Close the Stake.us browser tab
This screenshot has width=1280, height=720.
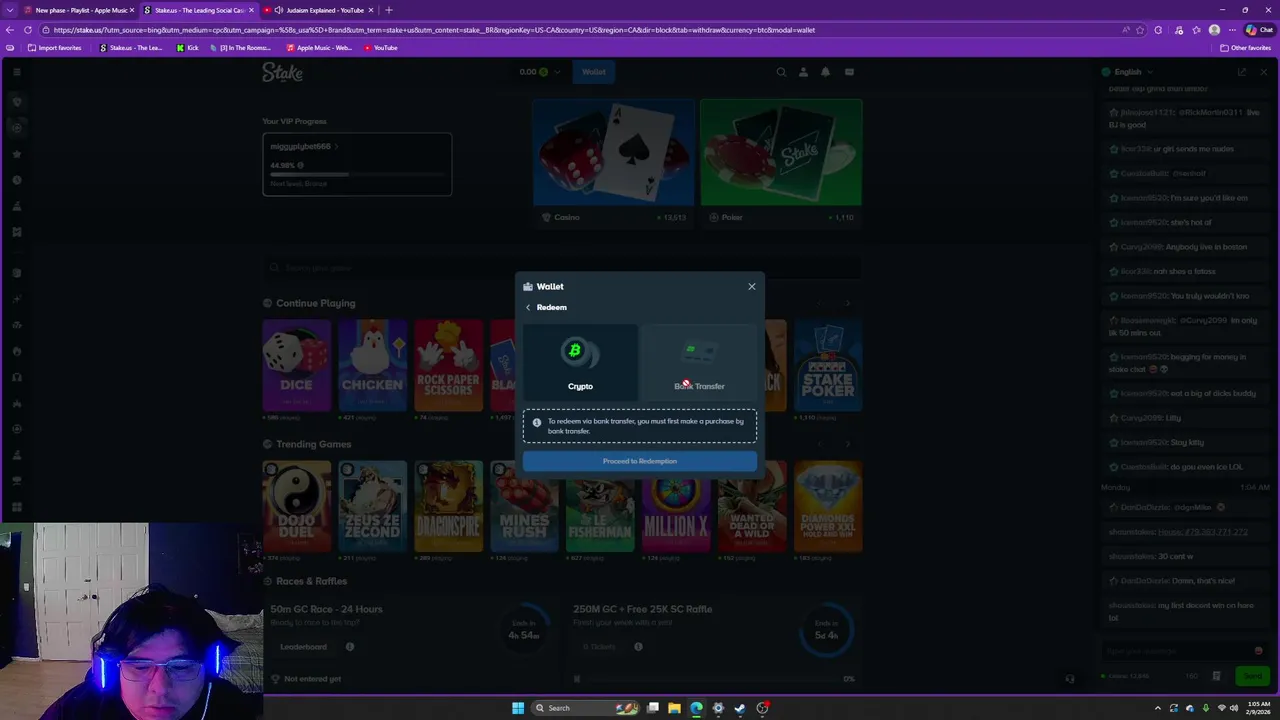coord(250,10)
